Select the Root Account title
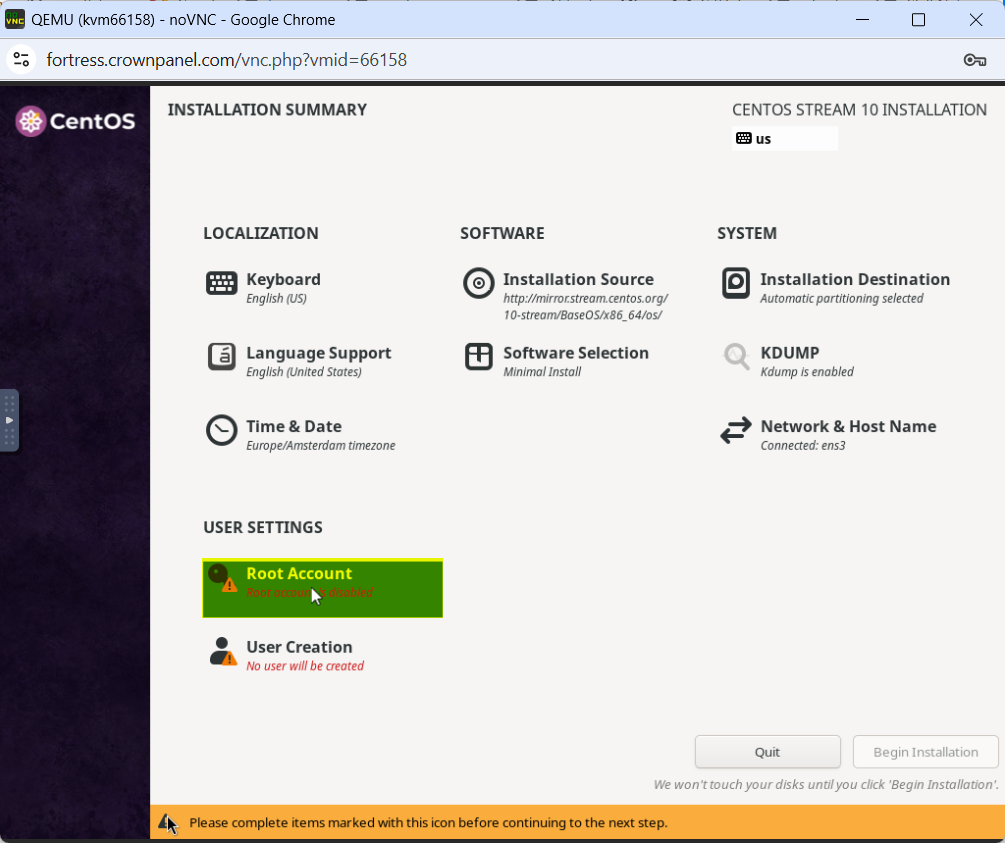Viewport: 1005px width, 843px height. [299, 574]
